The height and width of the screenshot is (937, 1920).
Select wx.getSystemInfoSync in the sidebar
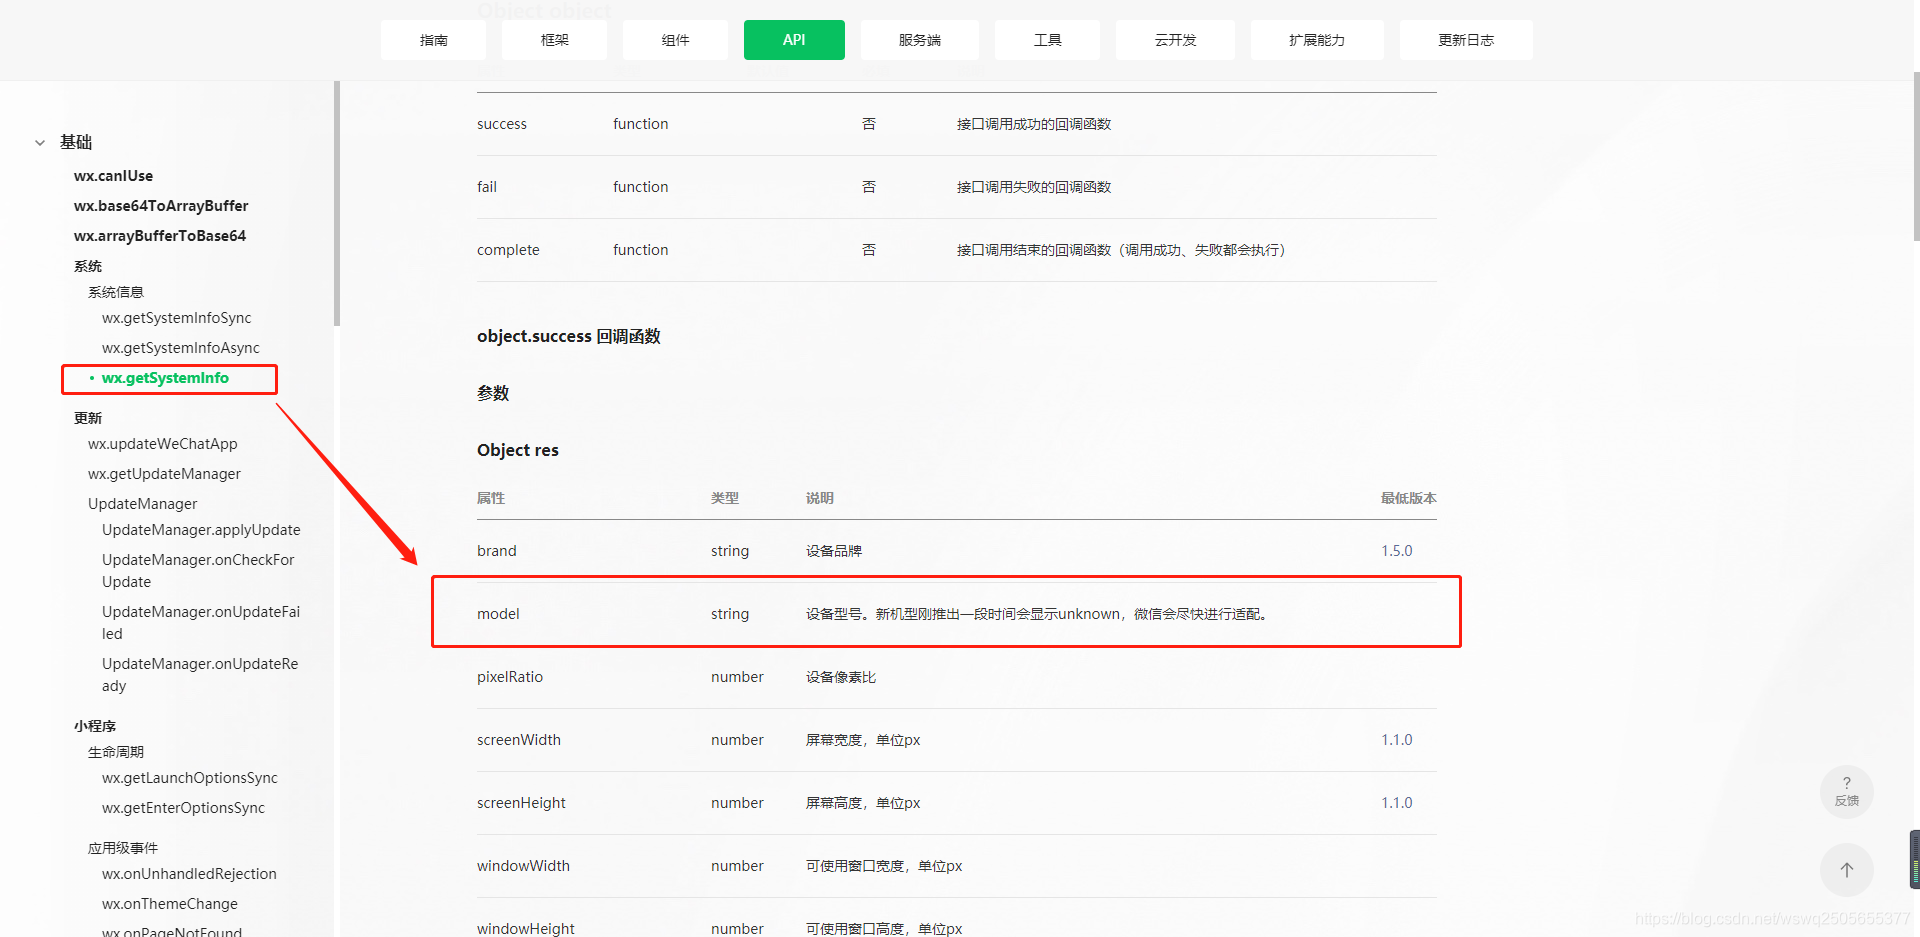(177, 318)
